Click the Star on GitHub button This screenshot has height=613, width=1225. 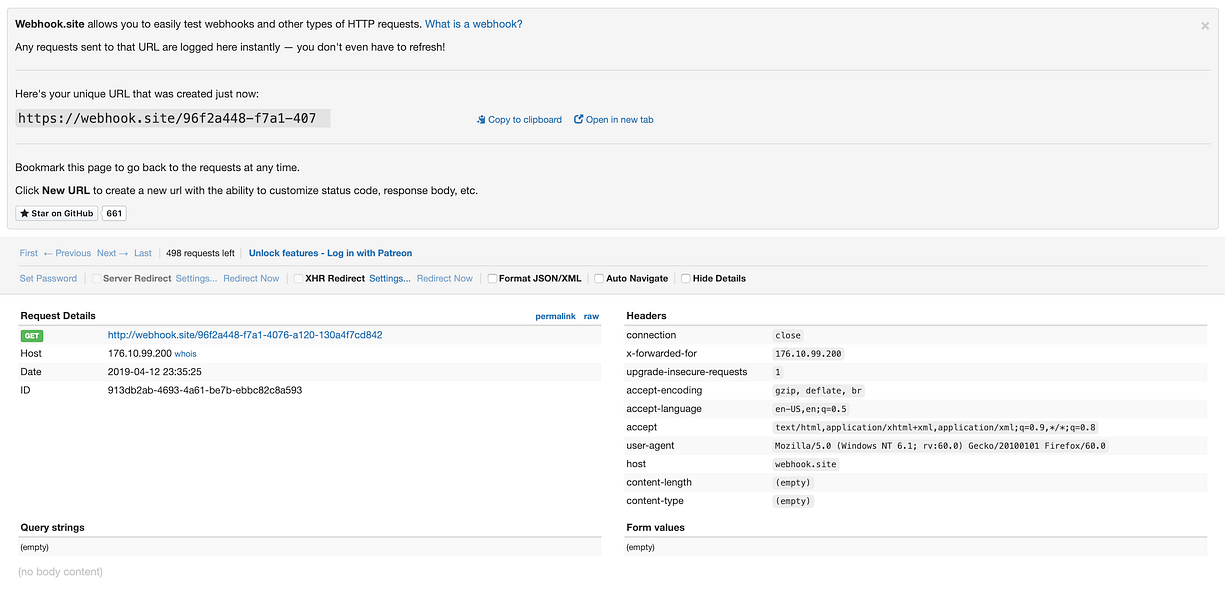[57, 213]
